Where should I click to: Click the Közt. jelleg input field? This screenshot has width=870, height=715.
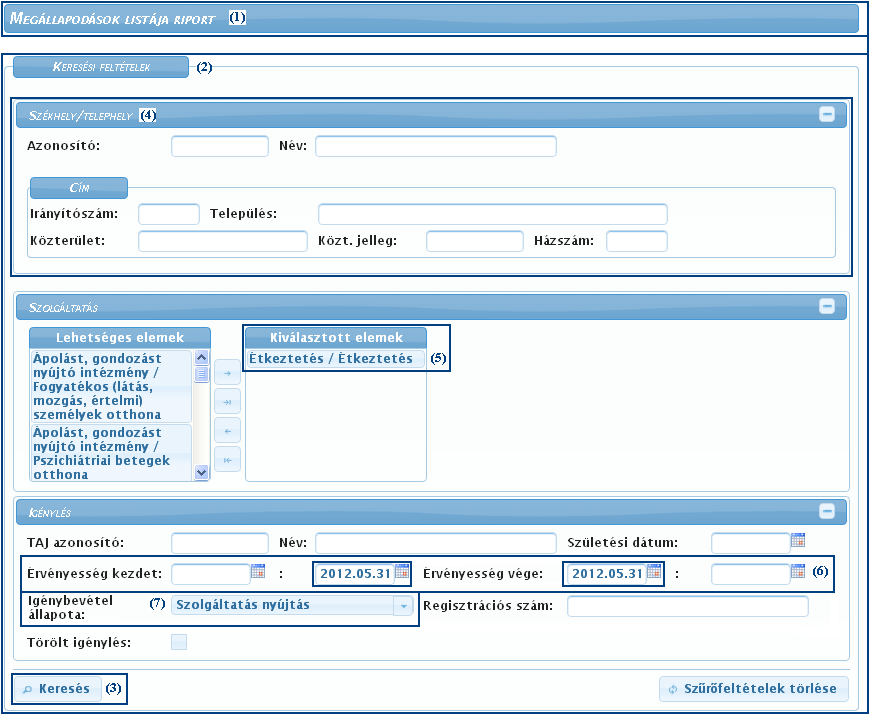tap(475, 241)
